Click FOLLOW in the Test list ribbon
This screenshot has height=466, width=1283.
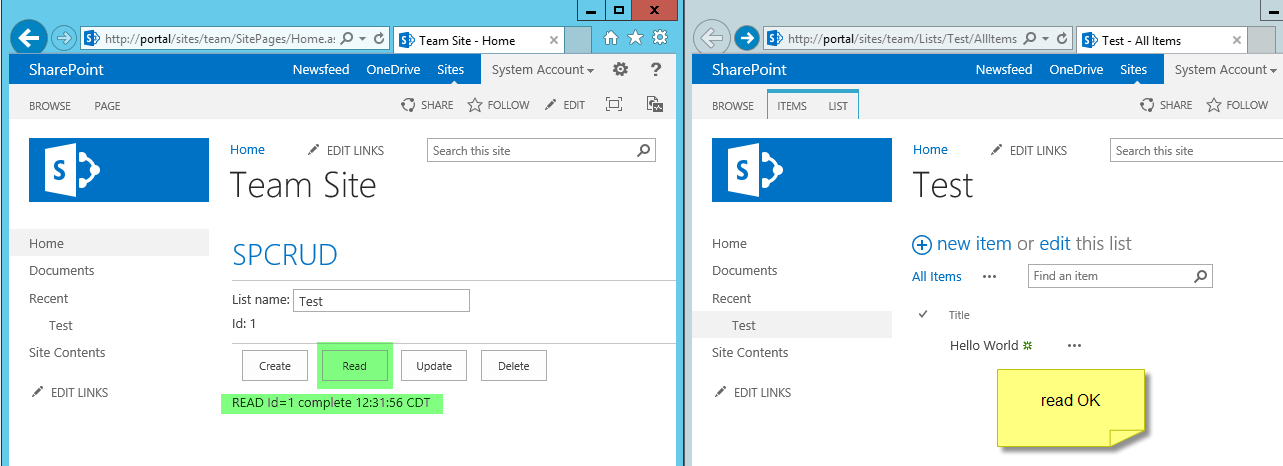tap(1237, 105)
